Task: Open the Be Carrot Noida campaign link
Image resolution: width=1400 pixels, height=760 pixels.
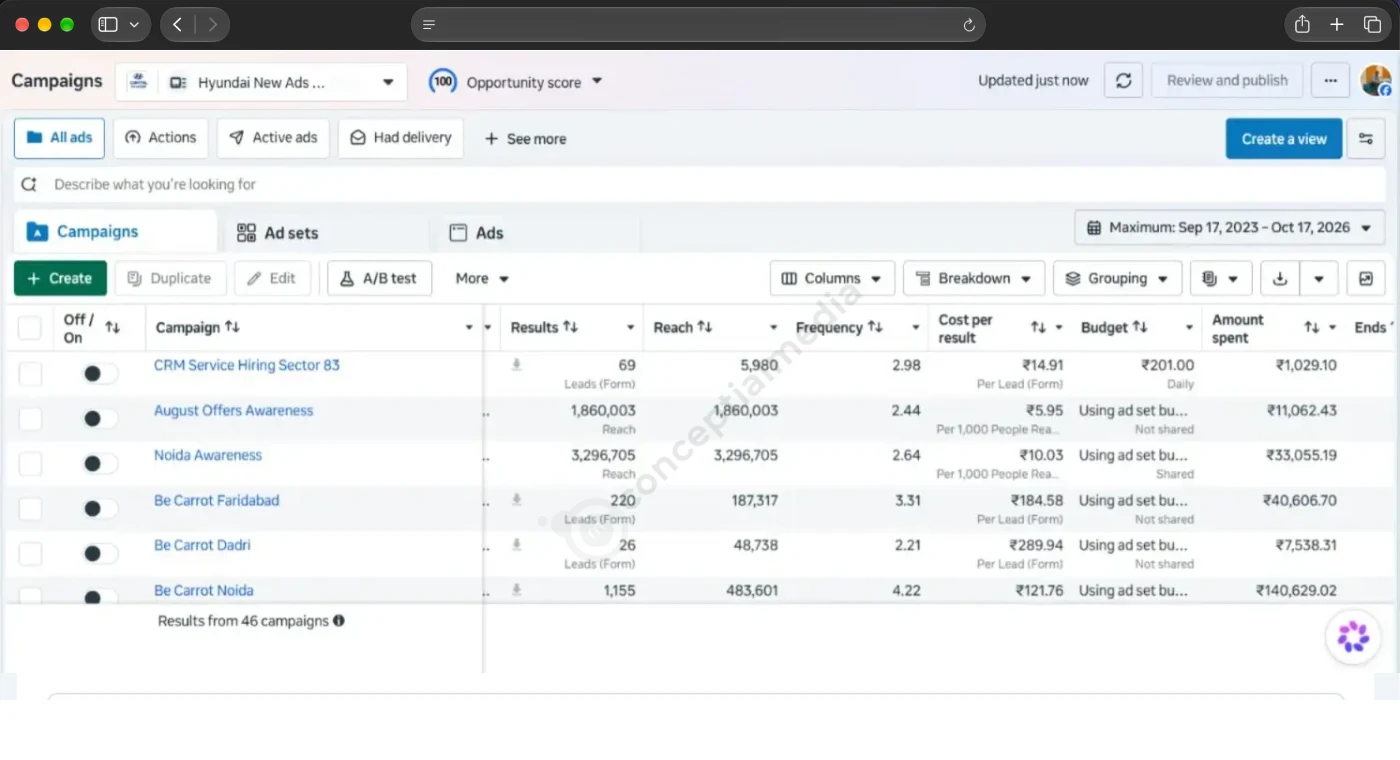Action: point(204,590)
